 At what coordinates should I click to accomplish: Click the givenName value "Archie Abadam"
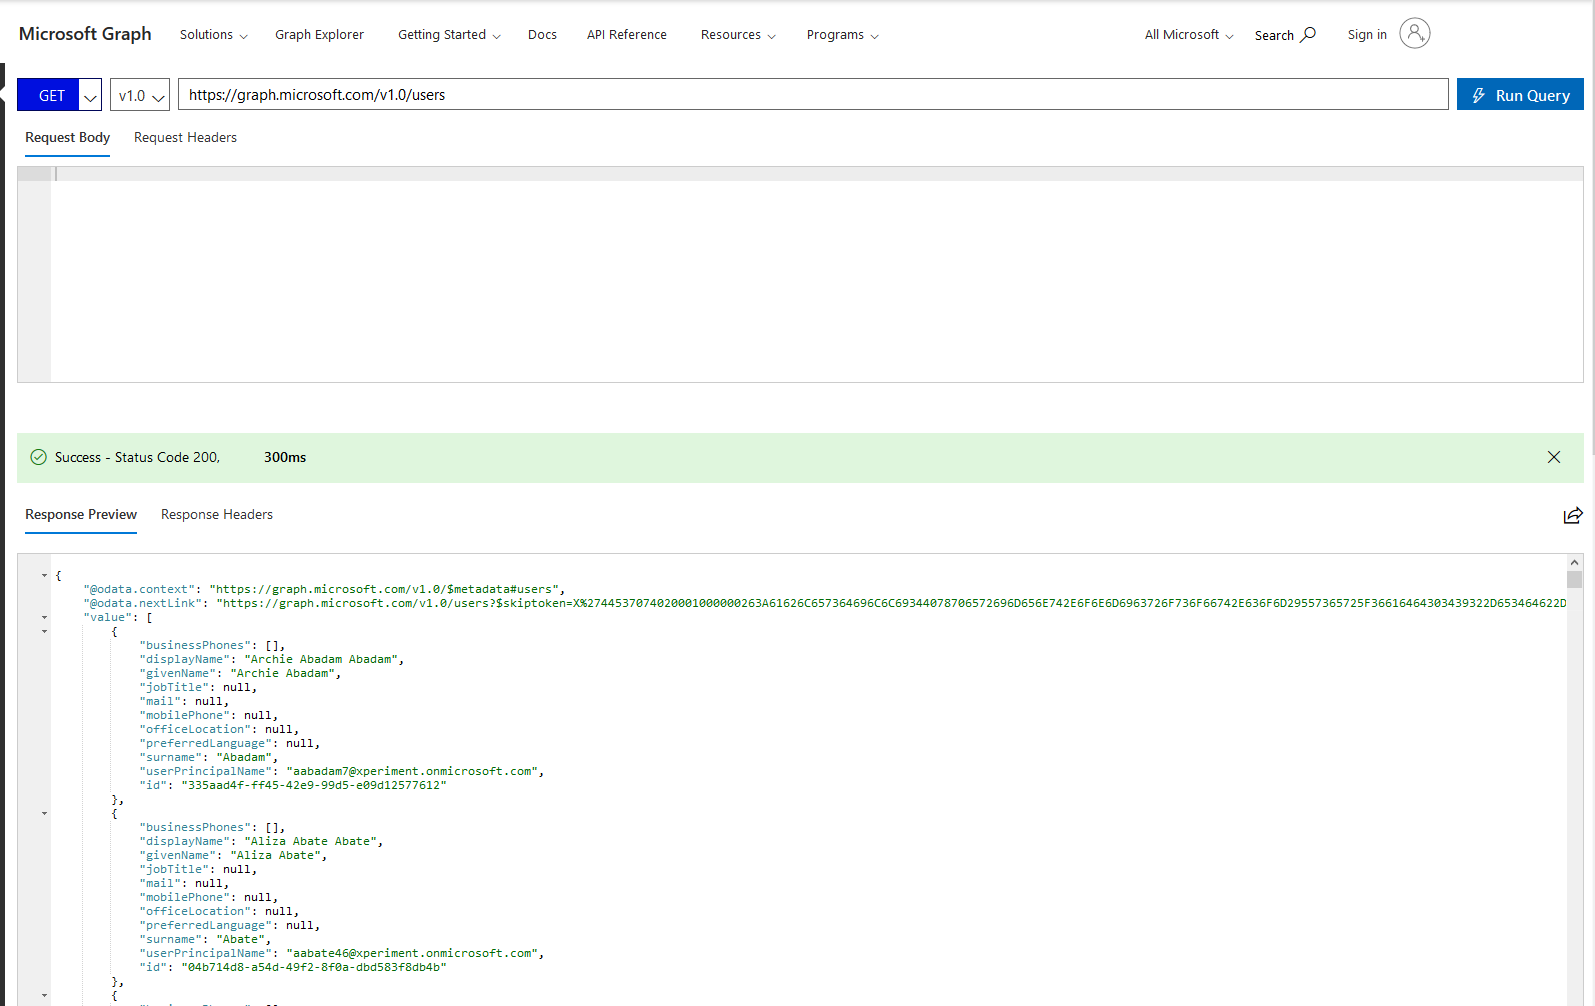[282, 674]
